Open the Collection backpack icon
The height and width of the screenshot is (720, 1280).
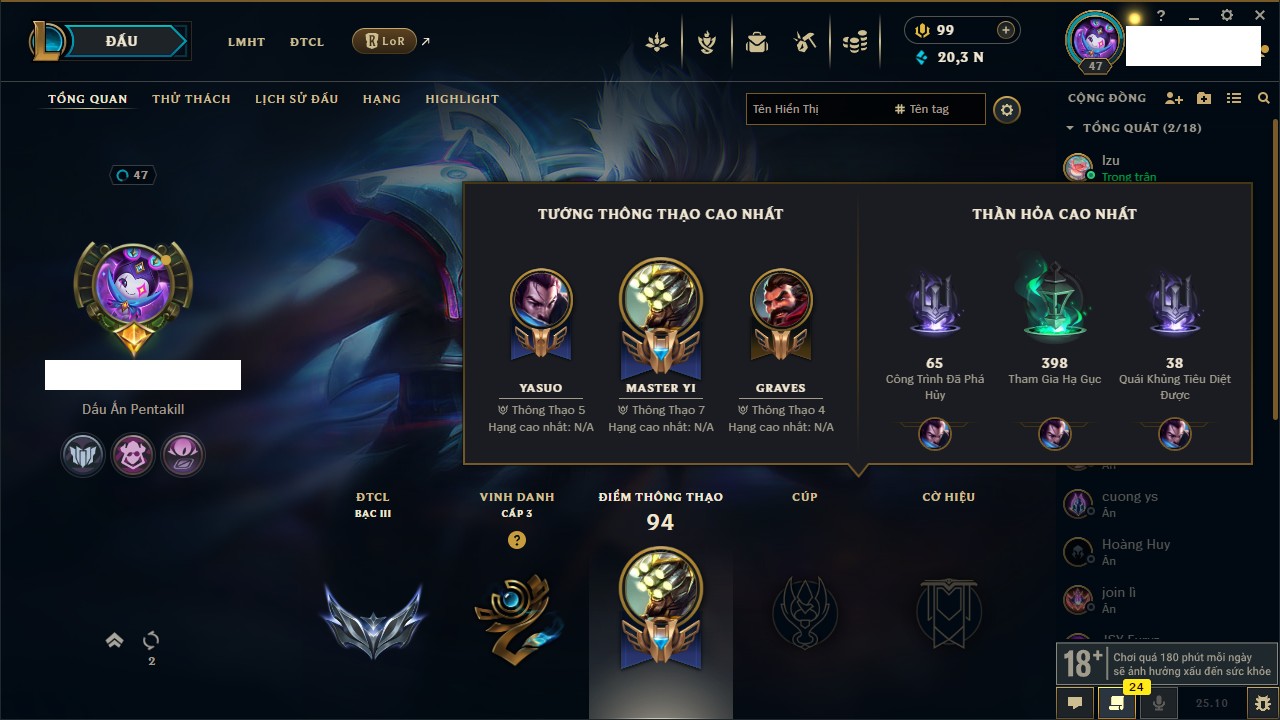(756, 42)
